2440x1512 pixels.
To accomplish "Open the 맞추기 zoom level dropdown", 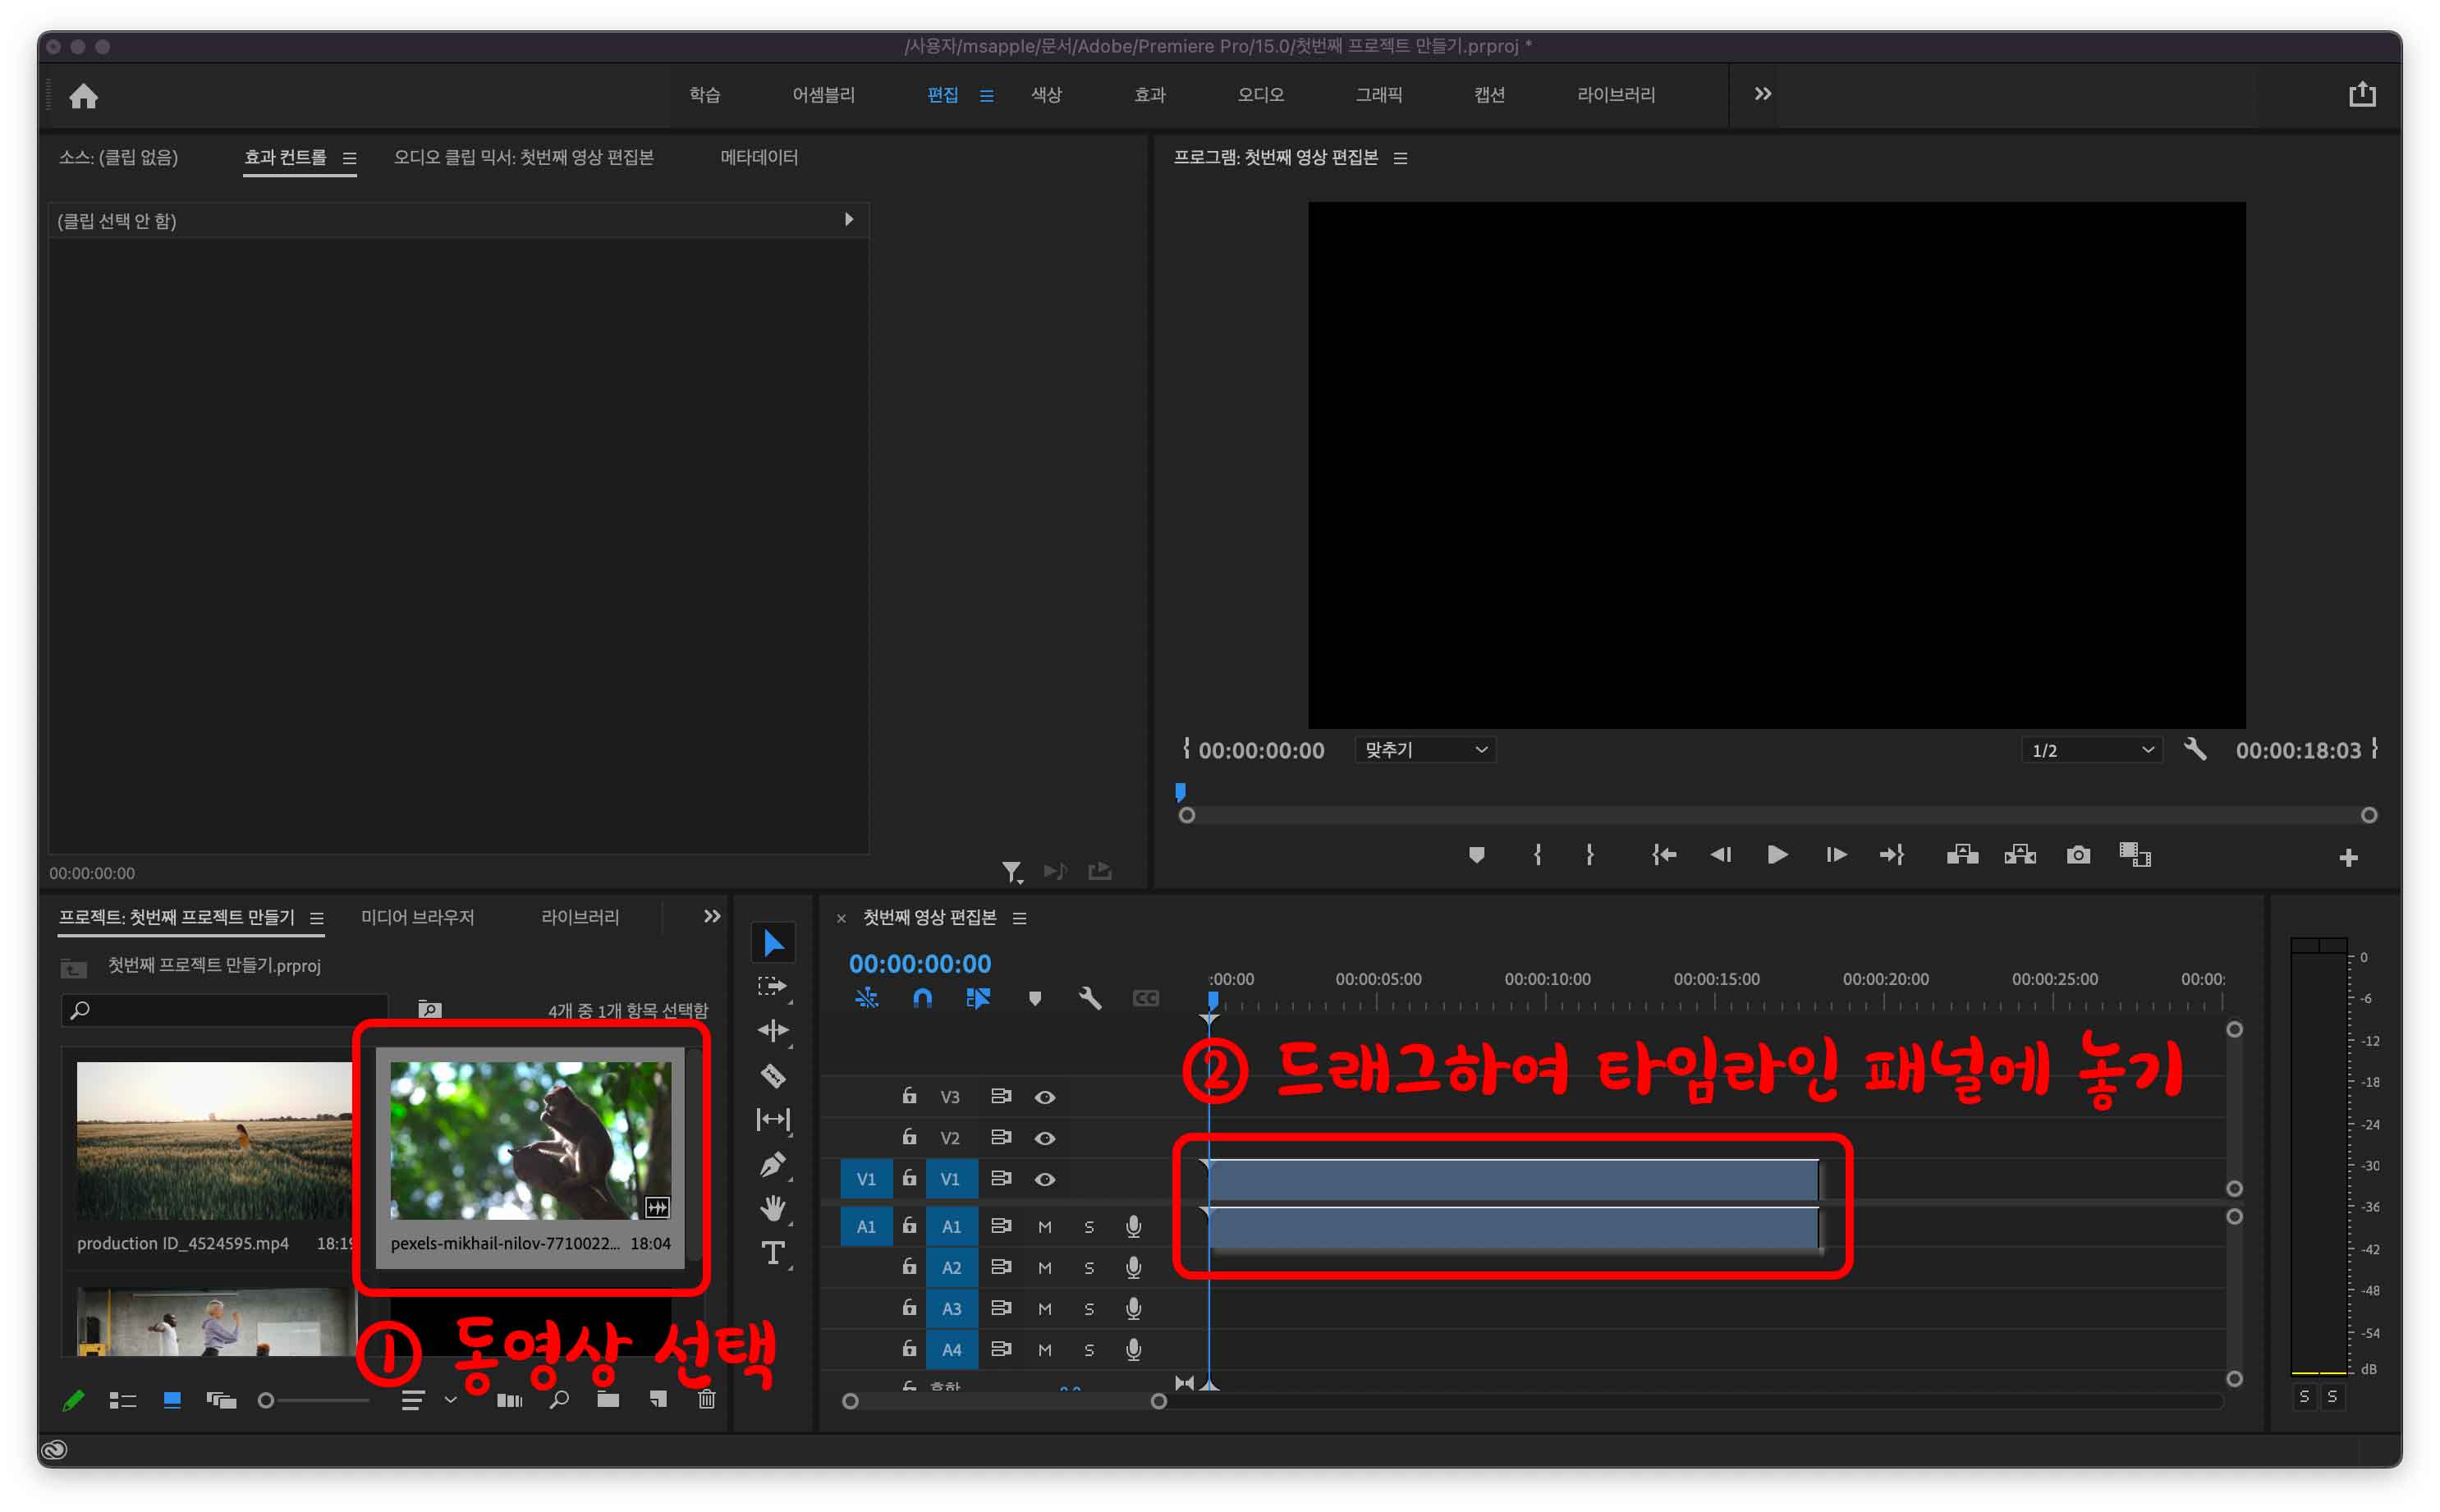I will (x=1425, y=750).
